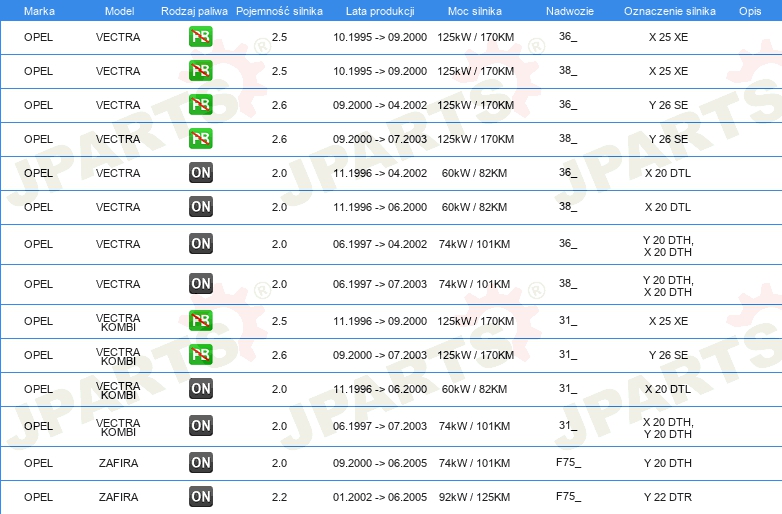Click the Marka column header
782x514 pixels.
[x=39, y=11]
